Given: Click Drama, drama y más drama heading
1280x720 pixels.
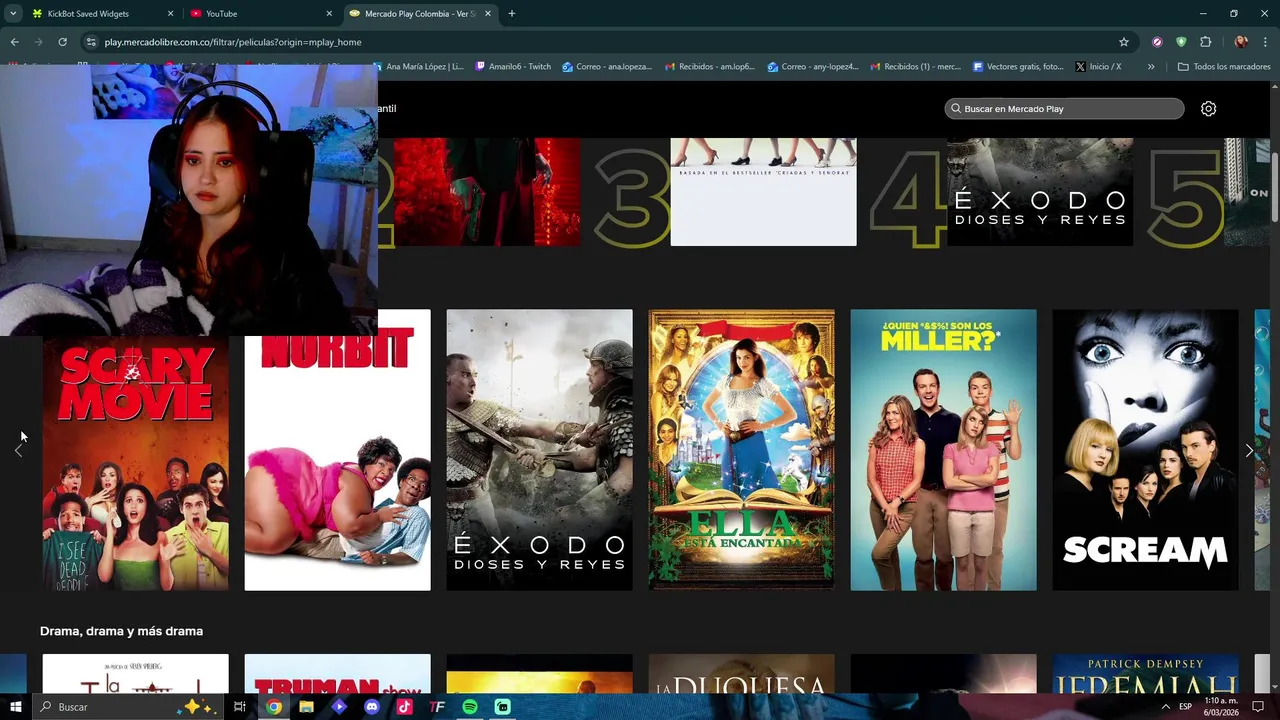Looking at the screenshot, I should click(x=121, y=631).
